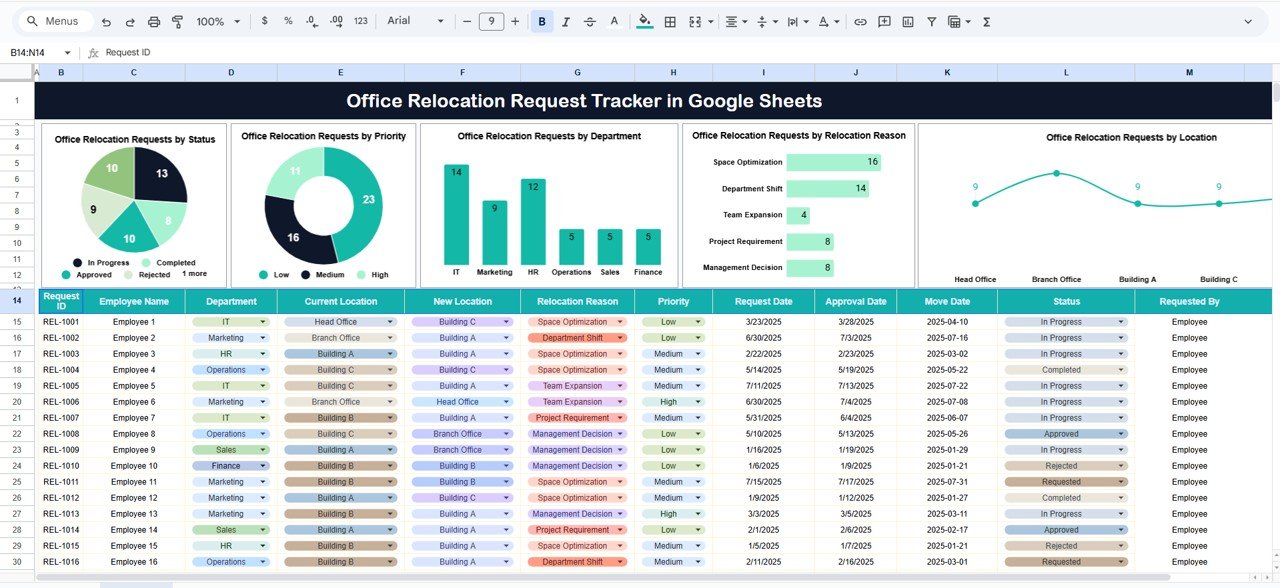The image size is (1280, 588).
Task: Click the Insert link icon
Action: (860, 20)
